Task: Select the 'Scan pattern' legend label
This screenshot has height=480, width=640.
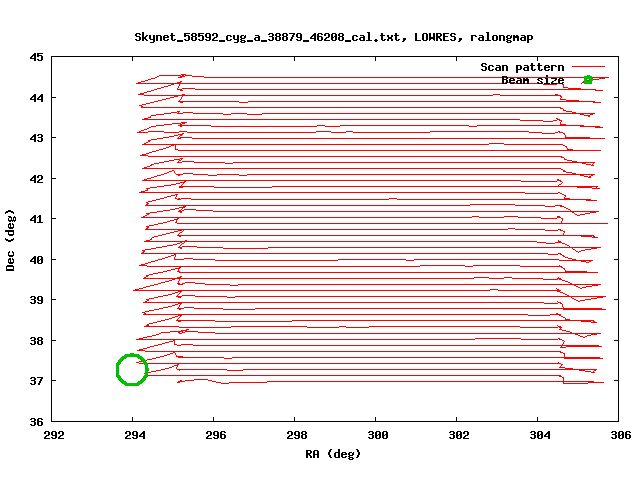Action: click(522, 67)
